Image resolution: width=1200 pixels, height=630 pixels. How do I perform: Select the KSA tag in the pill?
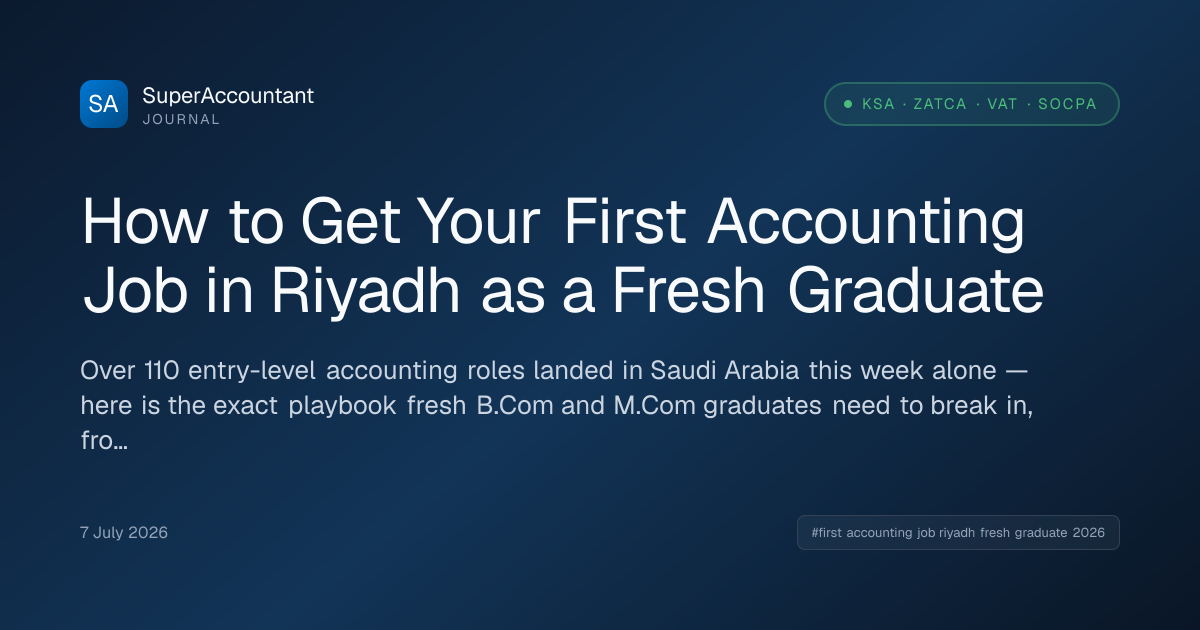878,104
